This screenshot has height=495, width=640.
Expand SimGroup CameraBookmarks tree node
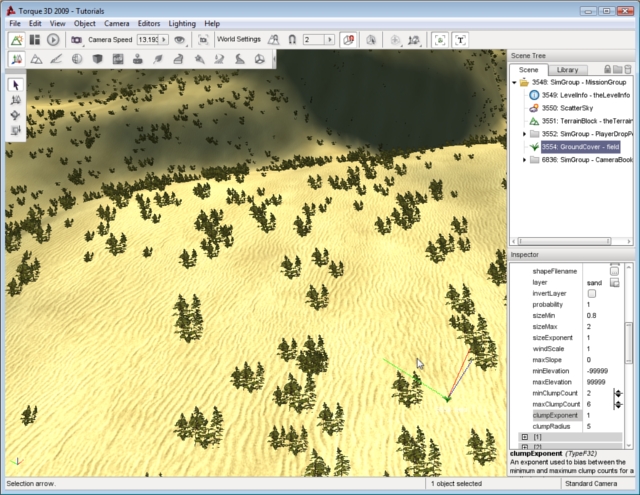pos(525,159)
